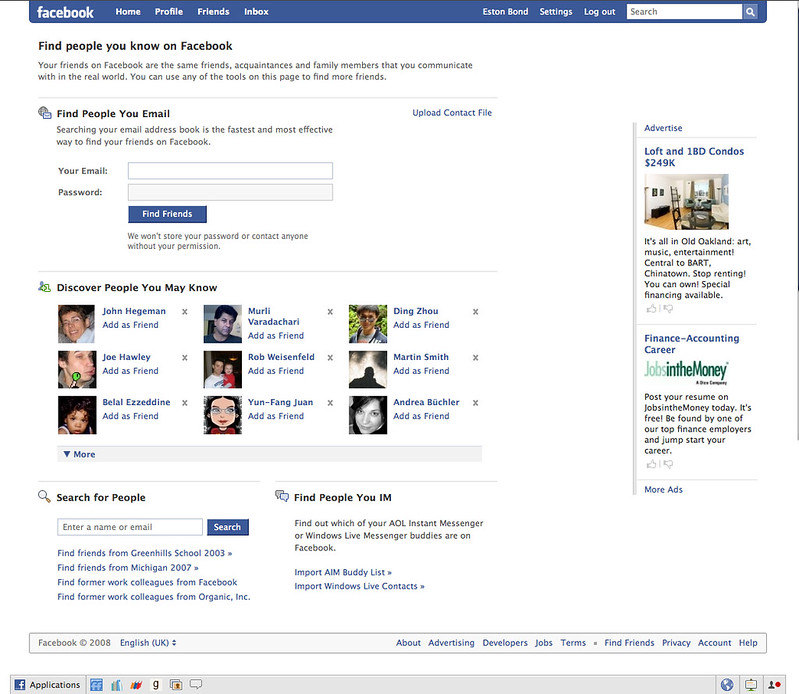Click the Enter a name or email field

130,527
